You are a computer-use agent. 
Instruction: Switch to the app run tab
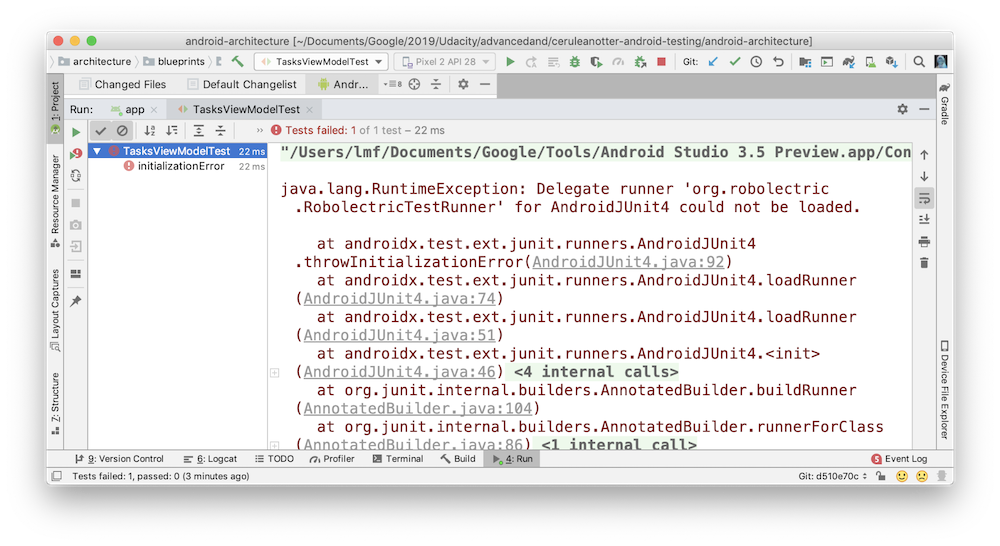(x=128, y=109)
